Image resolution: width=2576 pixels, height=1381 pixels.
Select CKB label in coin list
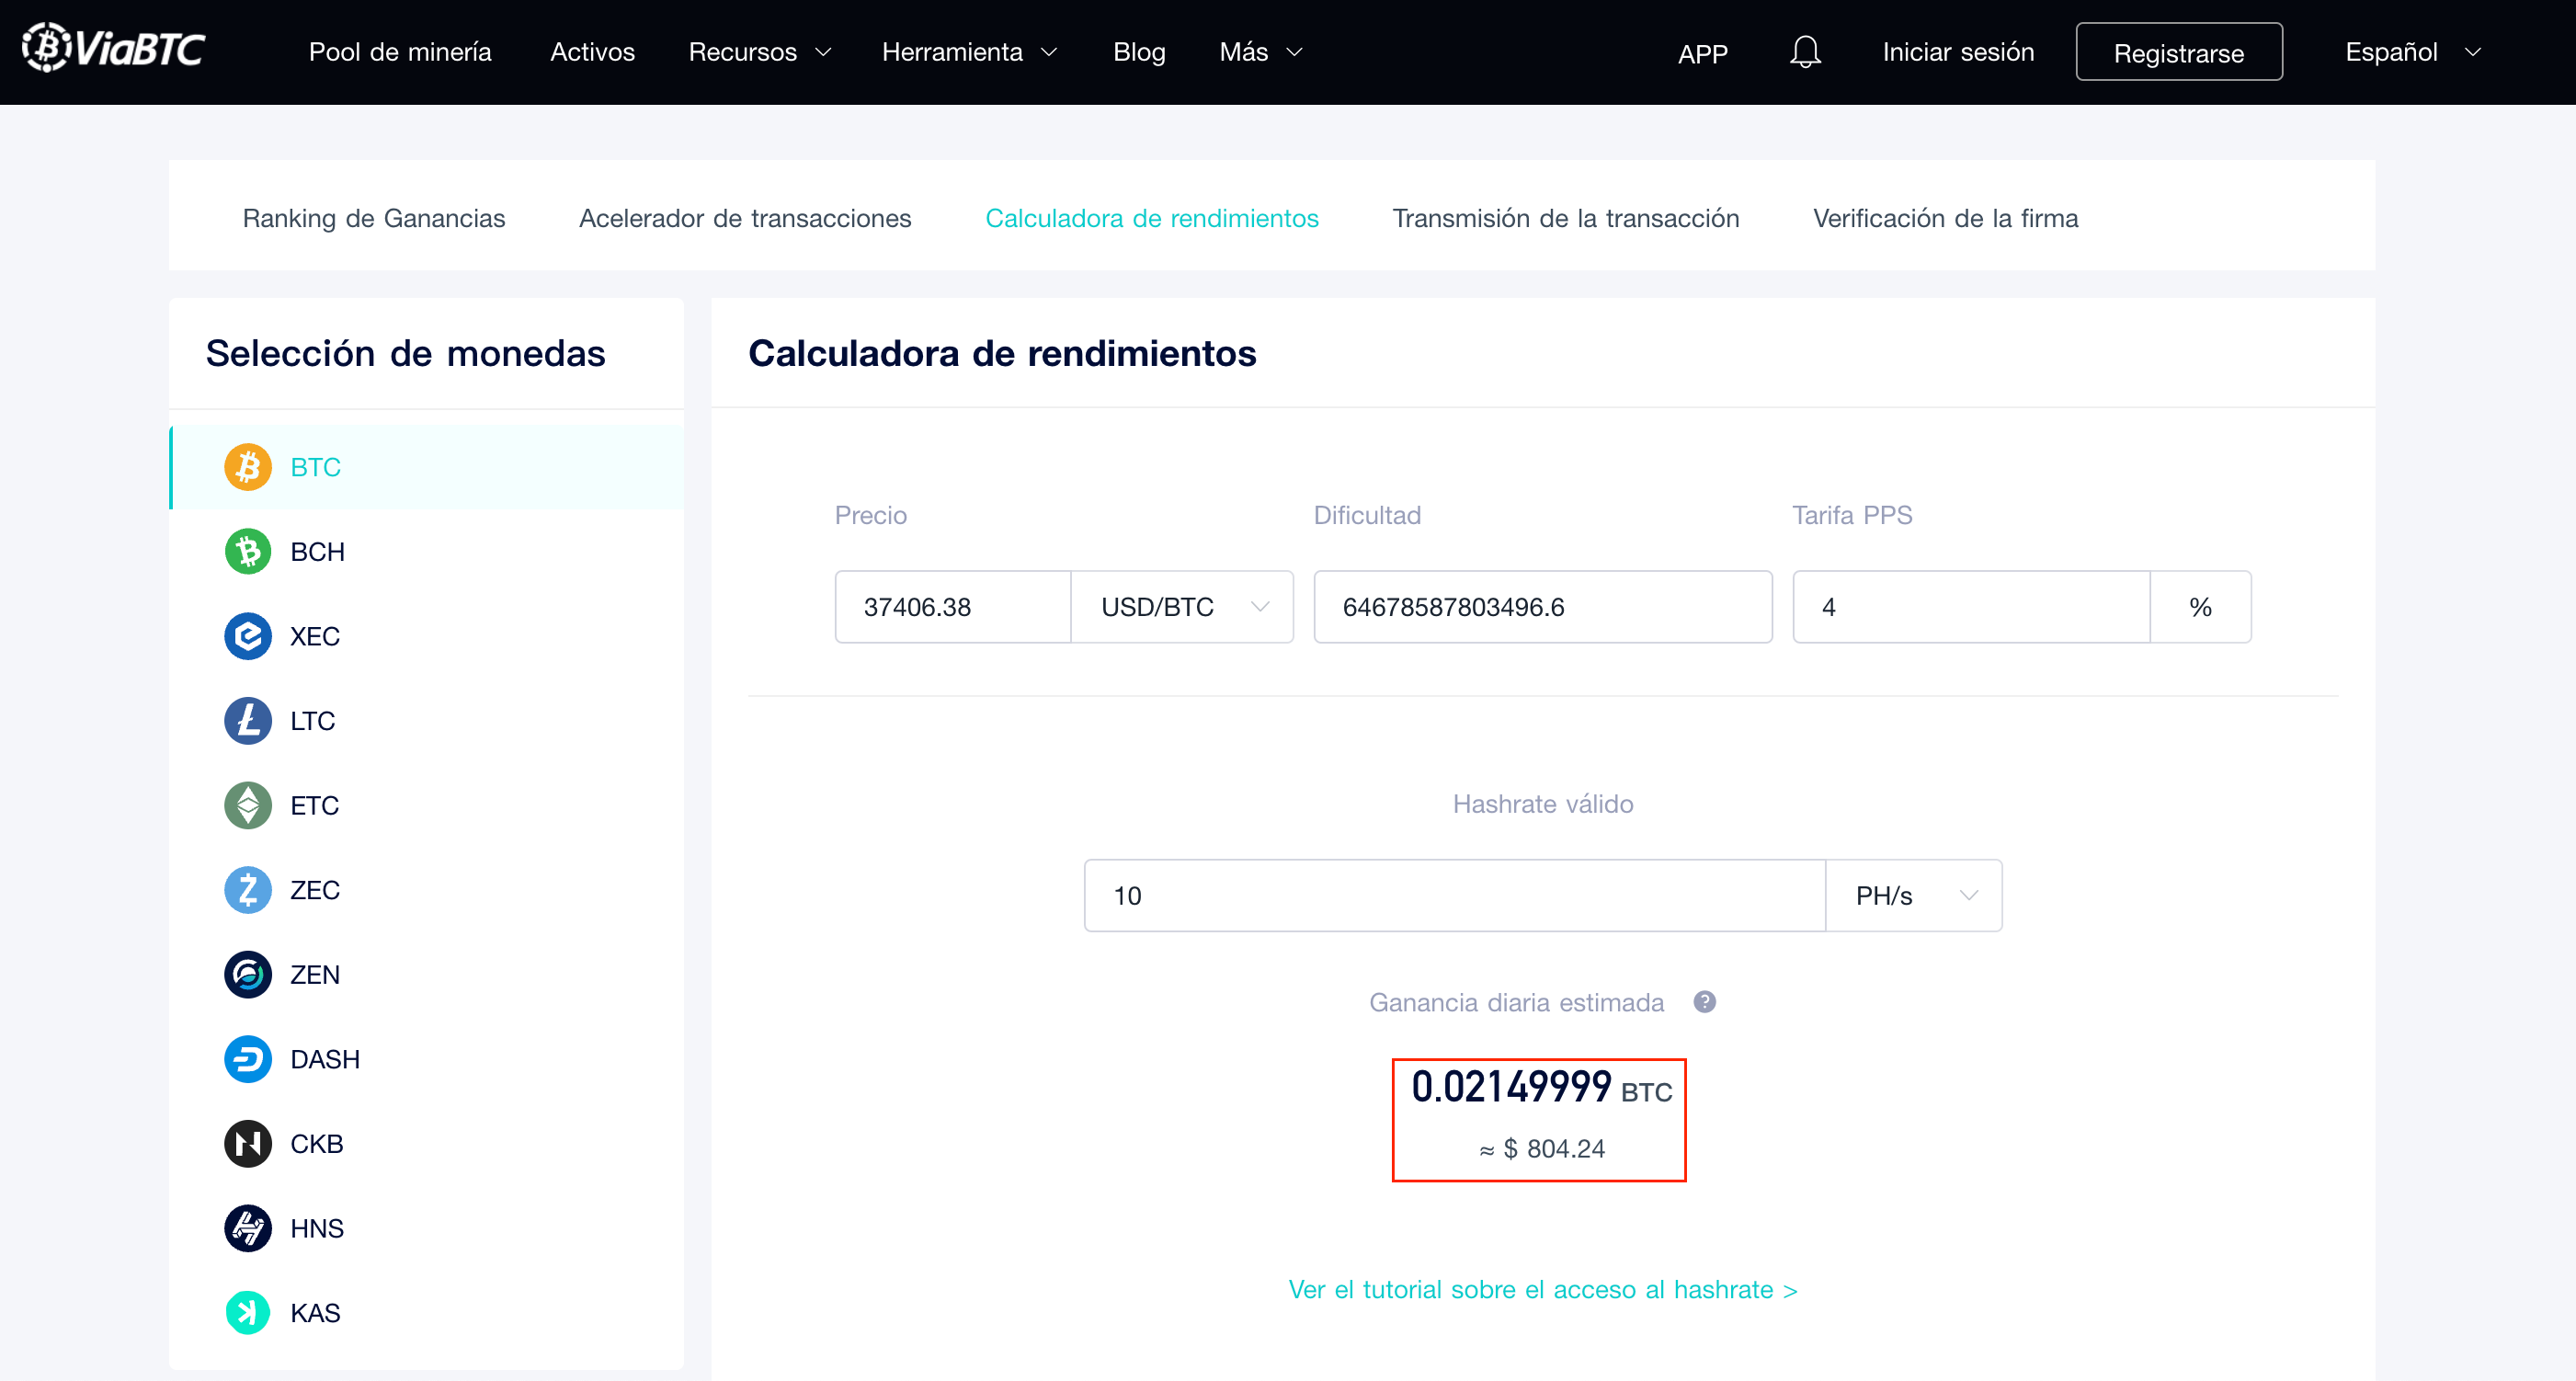(x=316, y=1143)
